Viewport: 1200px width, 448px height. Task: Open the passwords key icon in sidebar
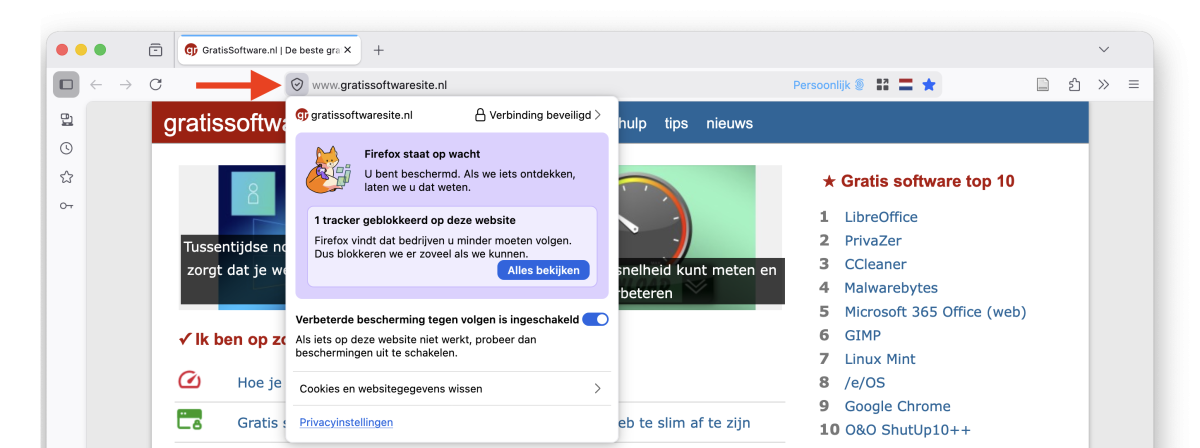[x=66, y=206]
